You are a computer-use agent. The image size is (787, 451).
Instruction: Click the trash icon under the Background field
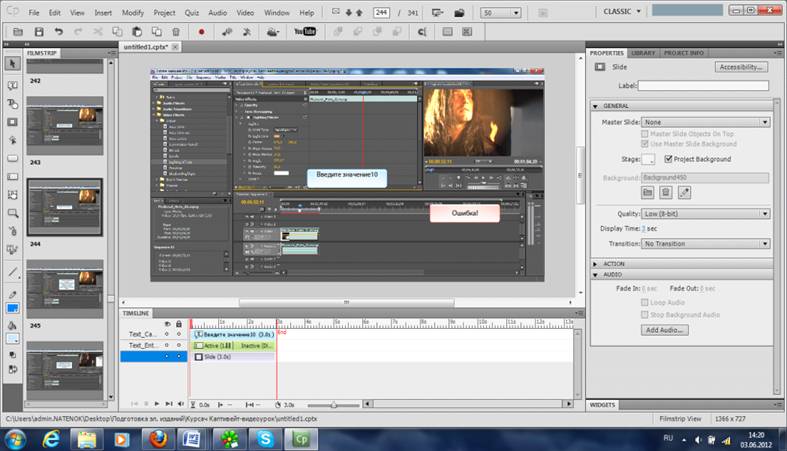[665, 192]
